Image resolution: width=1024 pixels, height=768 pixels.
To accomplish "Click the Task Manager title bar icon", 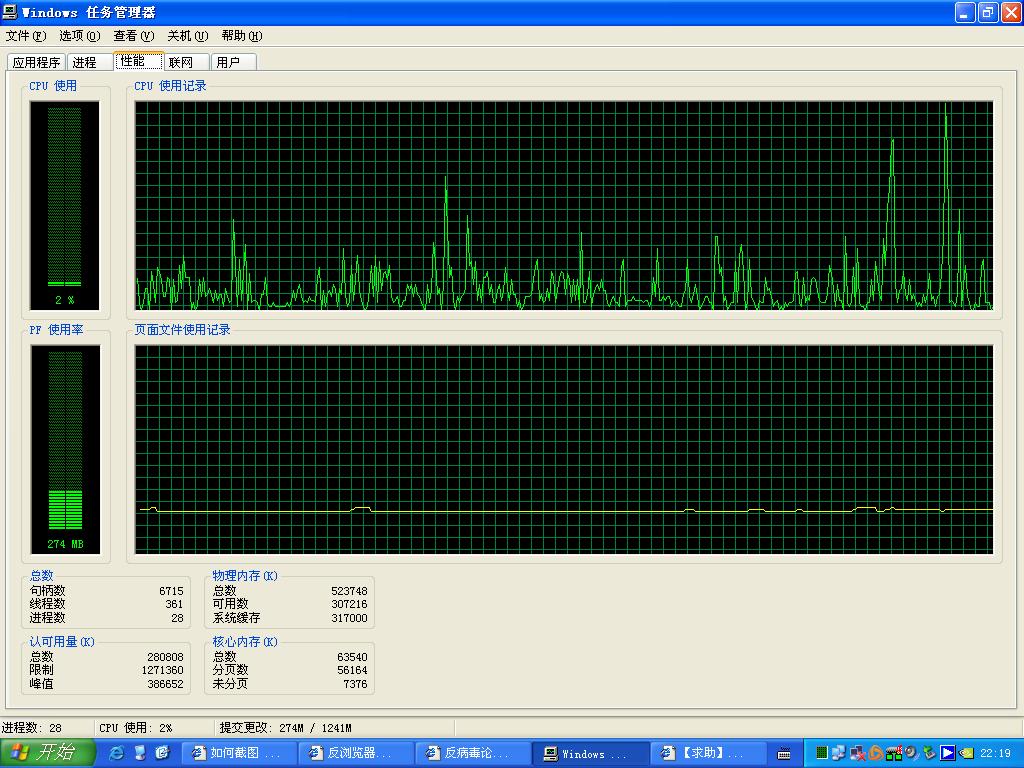I will click(x=10, y=12).
